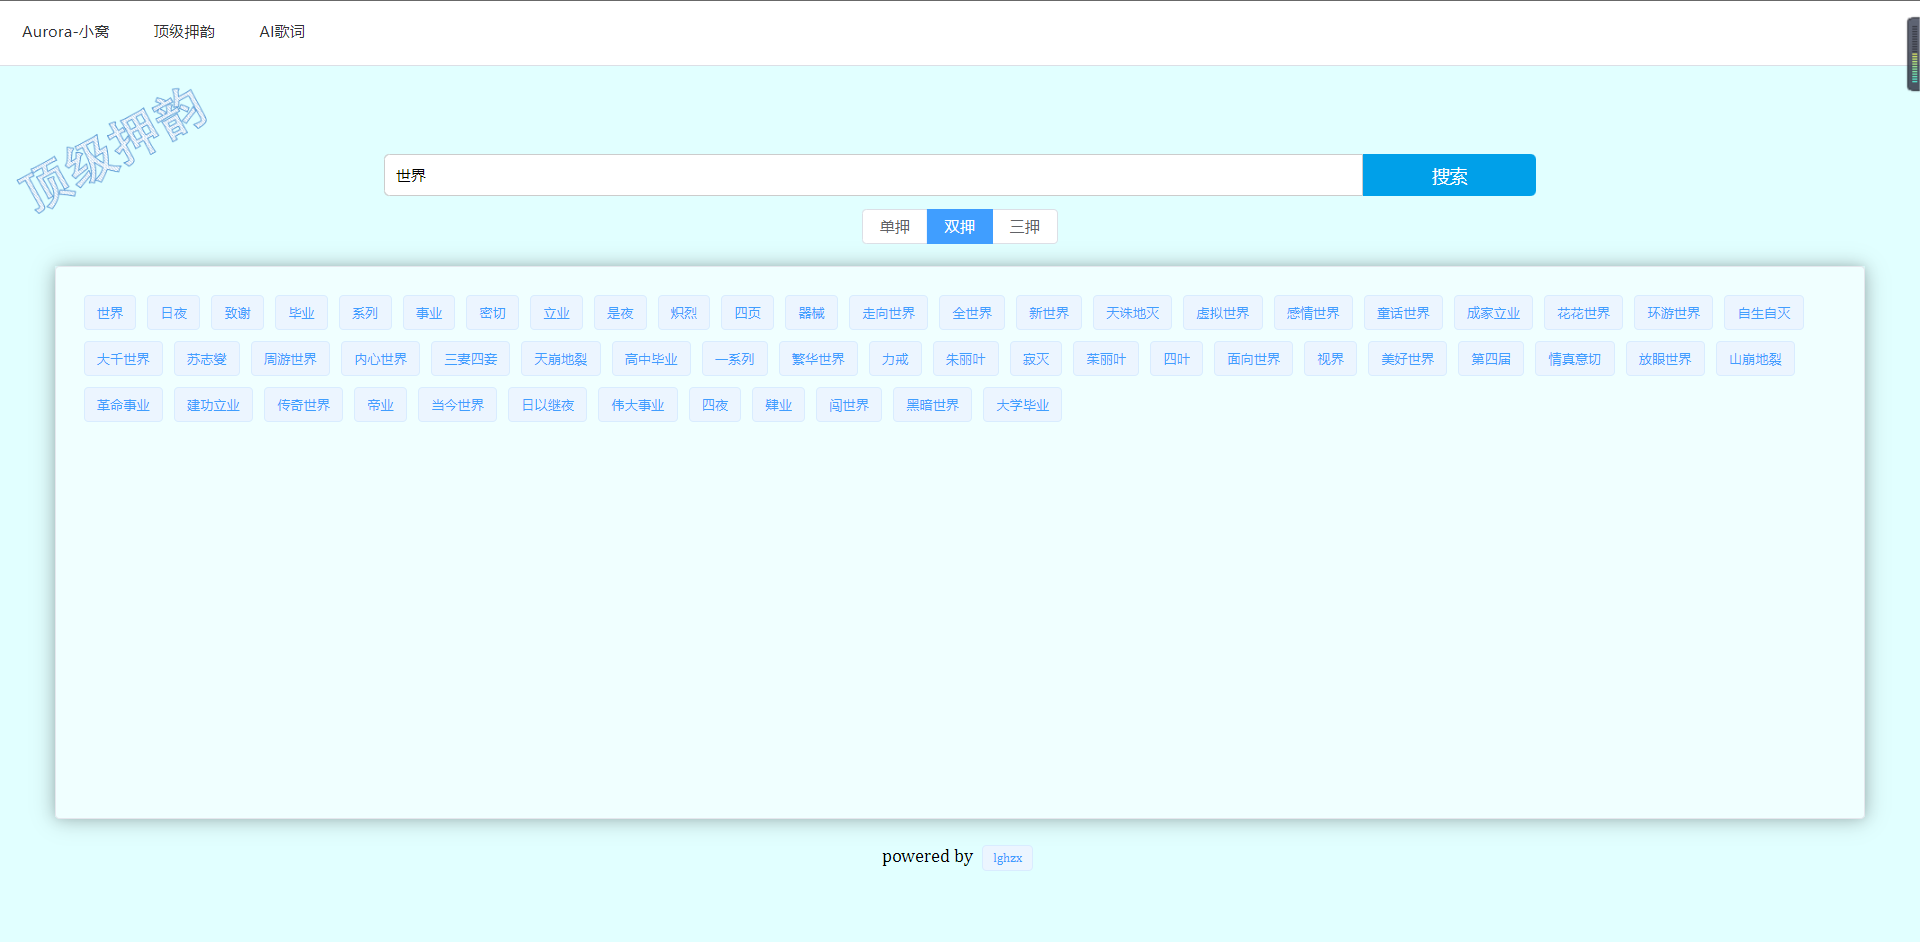Click the 茱丽叶 tag
Image resolution: width=1920 pixels, height=942 pixels.
(1106, 359)
